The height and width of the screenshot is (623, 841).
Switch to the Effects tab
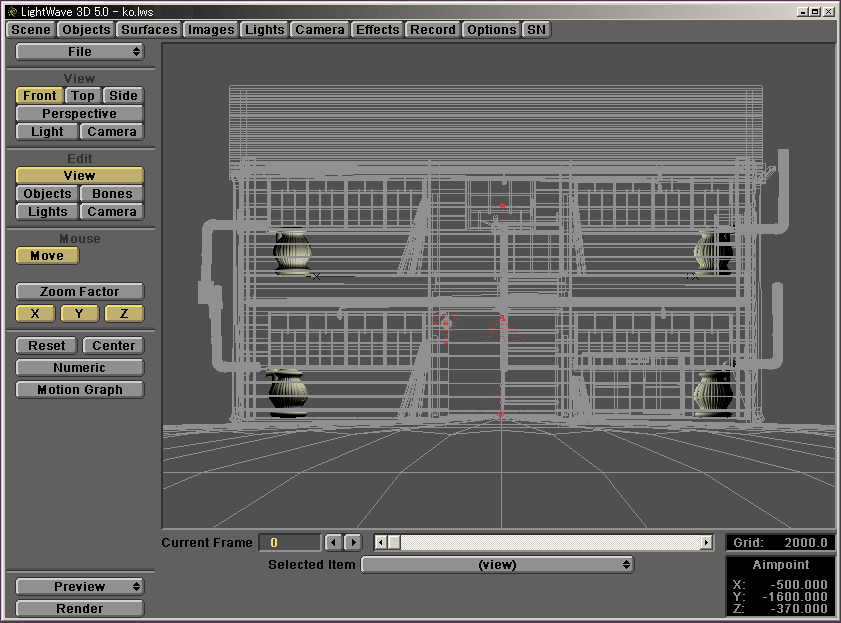click(x=377, y=30)
